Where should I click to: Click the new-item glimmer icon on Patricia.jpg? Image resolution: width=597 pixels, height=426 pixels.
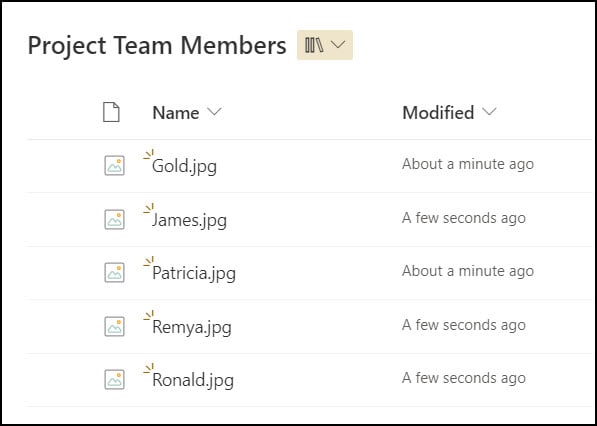148,261
